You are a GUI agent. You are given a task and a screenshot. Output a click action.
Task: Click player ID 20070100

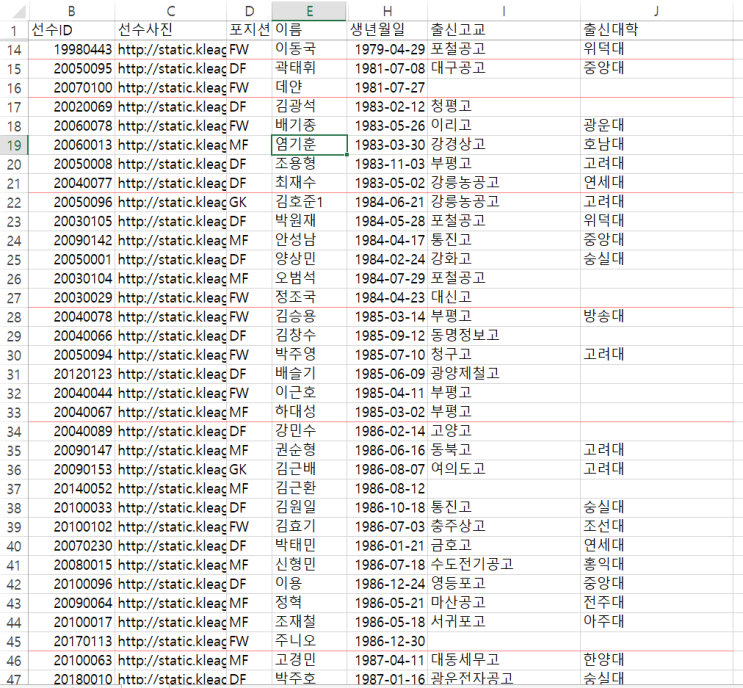pos(72,88)
